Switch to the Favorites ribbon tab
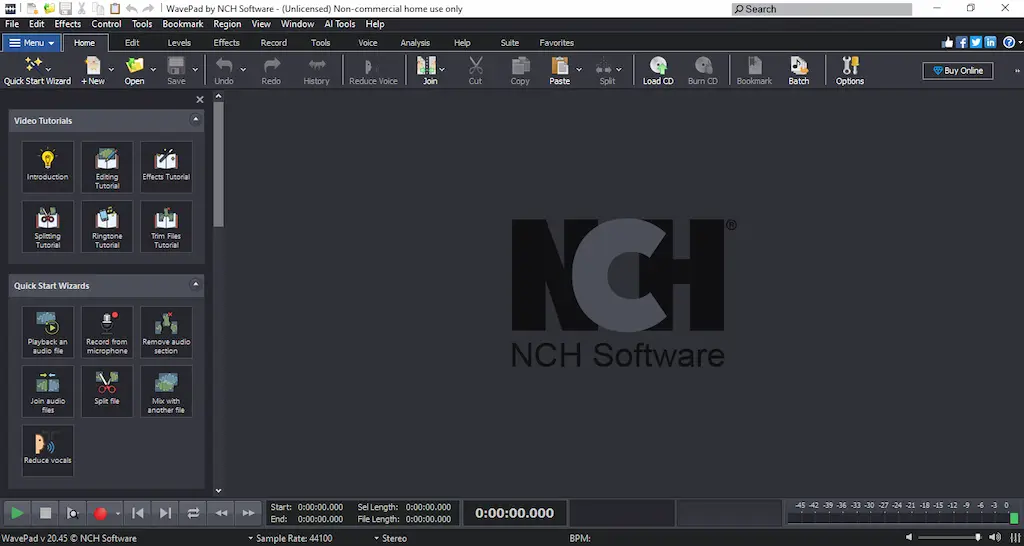This screenshot has width=1024, height=546. point(556,42)
